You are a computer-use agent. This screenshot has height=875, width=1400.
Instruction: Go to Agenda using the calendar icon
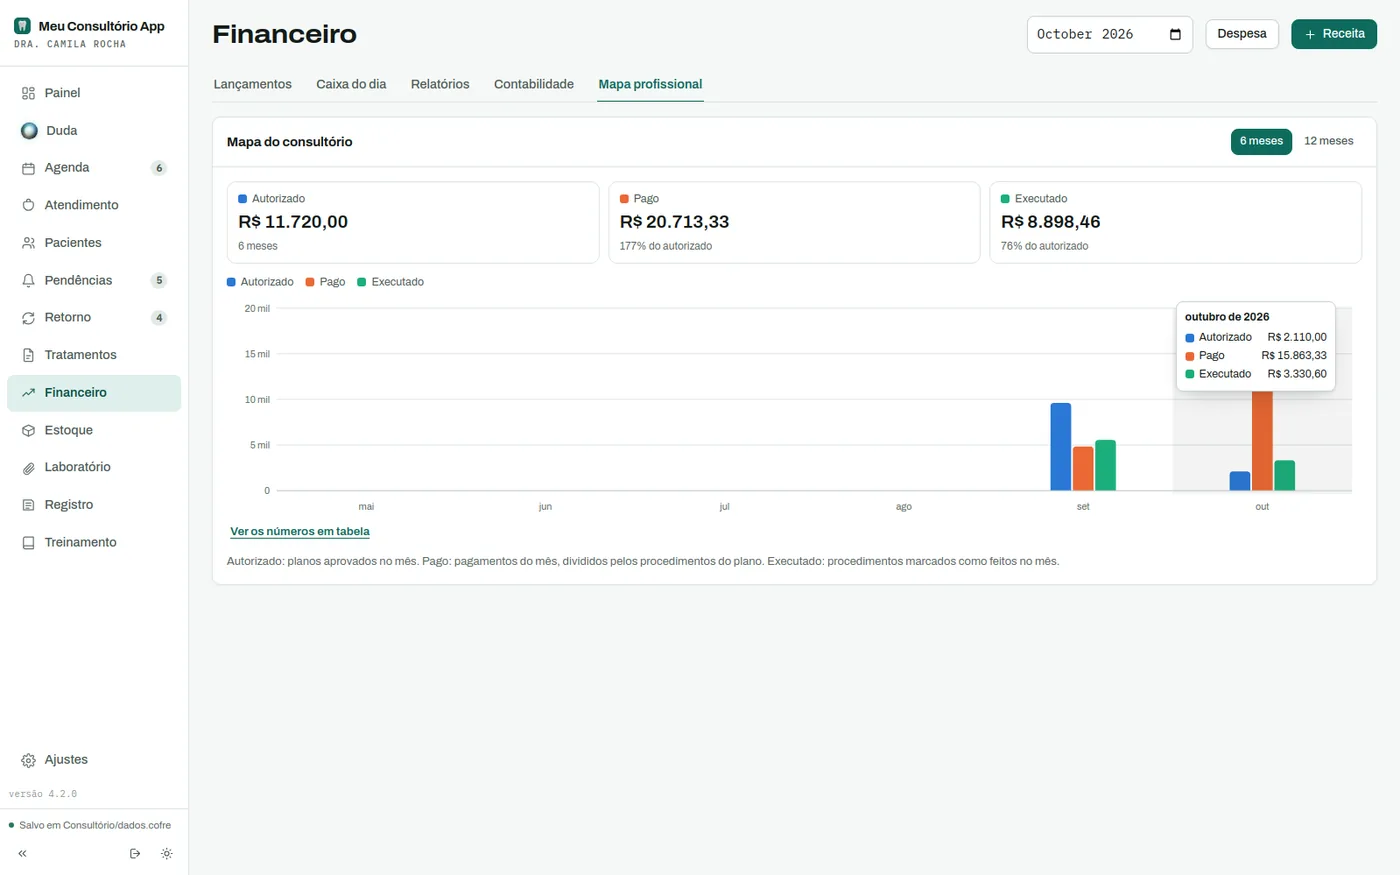tap(28, 168)
